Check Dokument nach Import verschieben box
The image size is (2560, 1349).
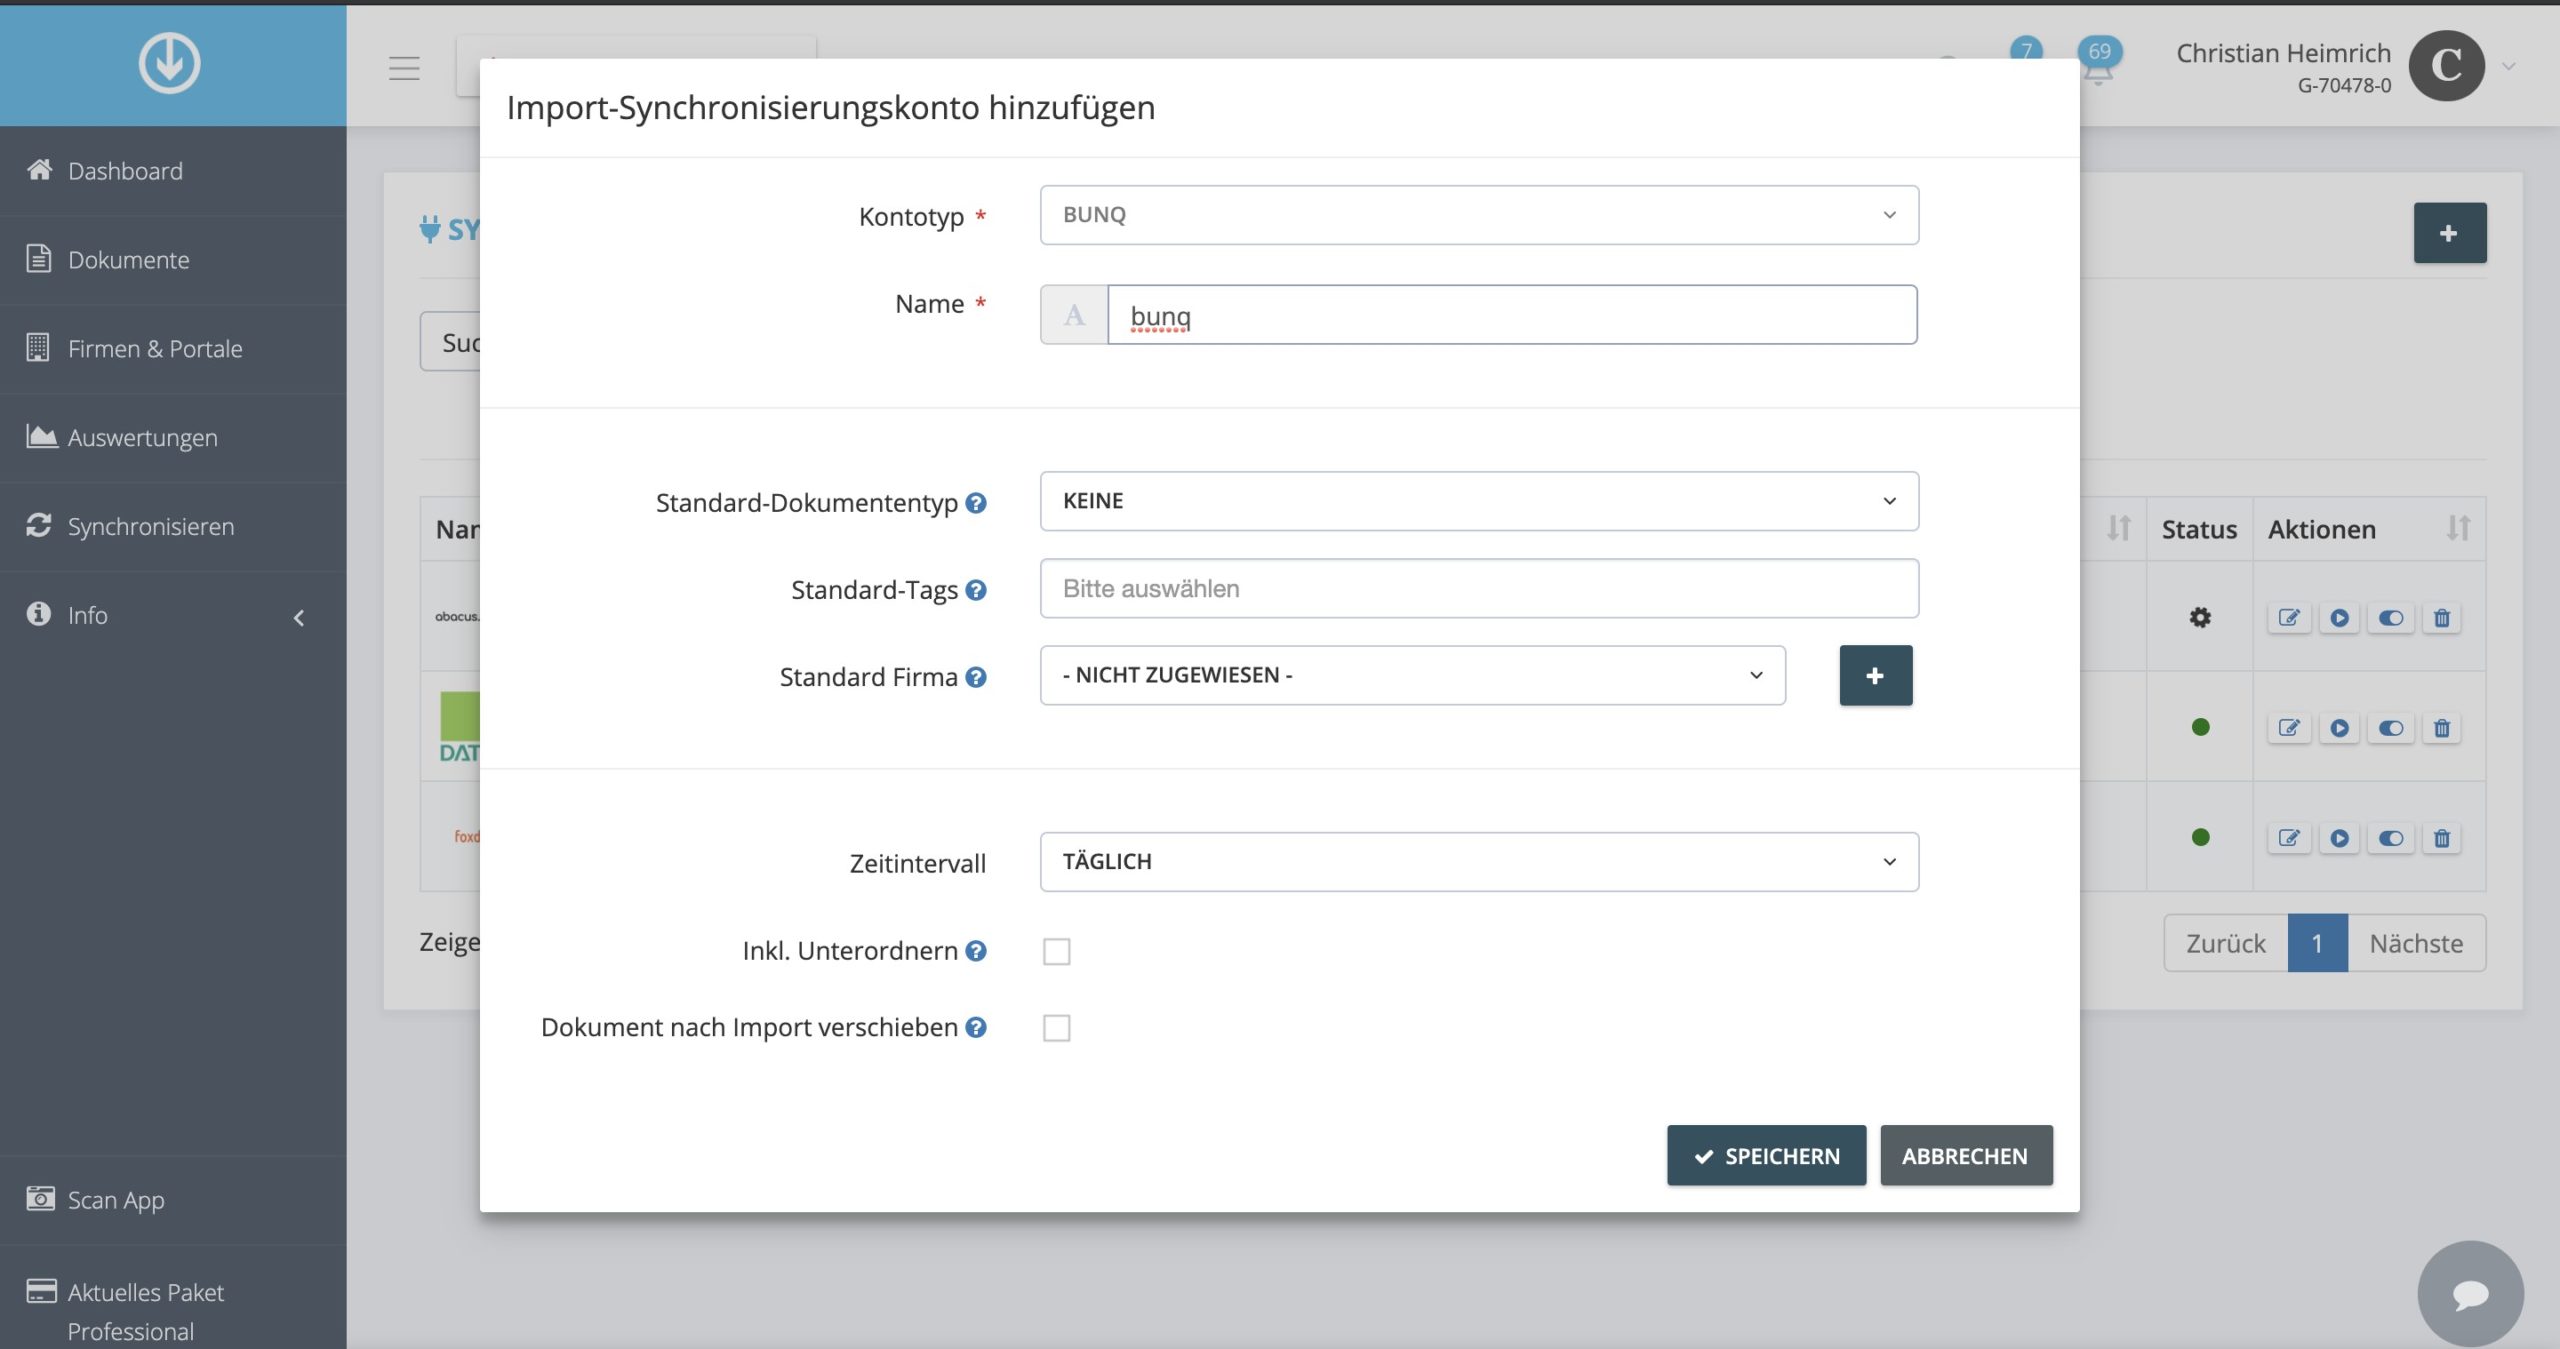pos(1056,1028)
